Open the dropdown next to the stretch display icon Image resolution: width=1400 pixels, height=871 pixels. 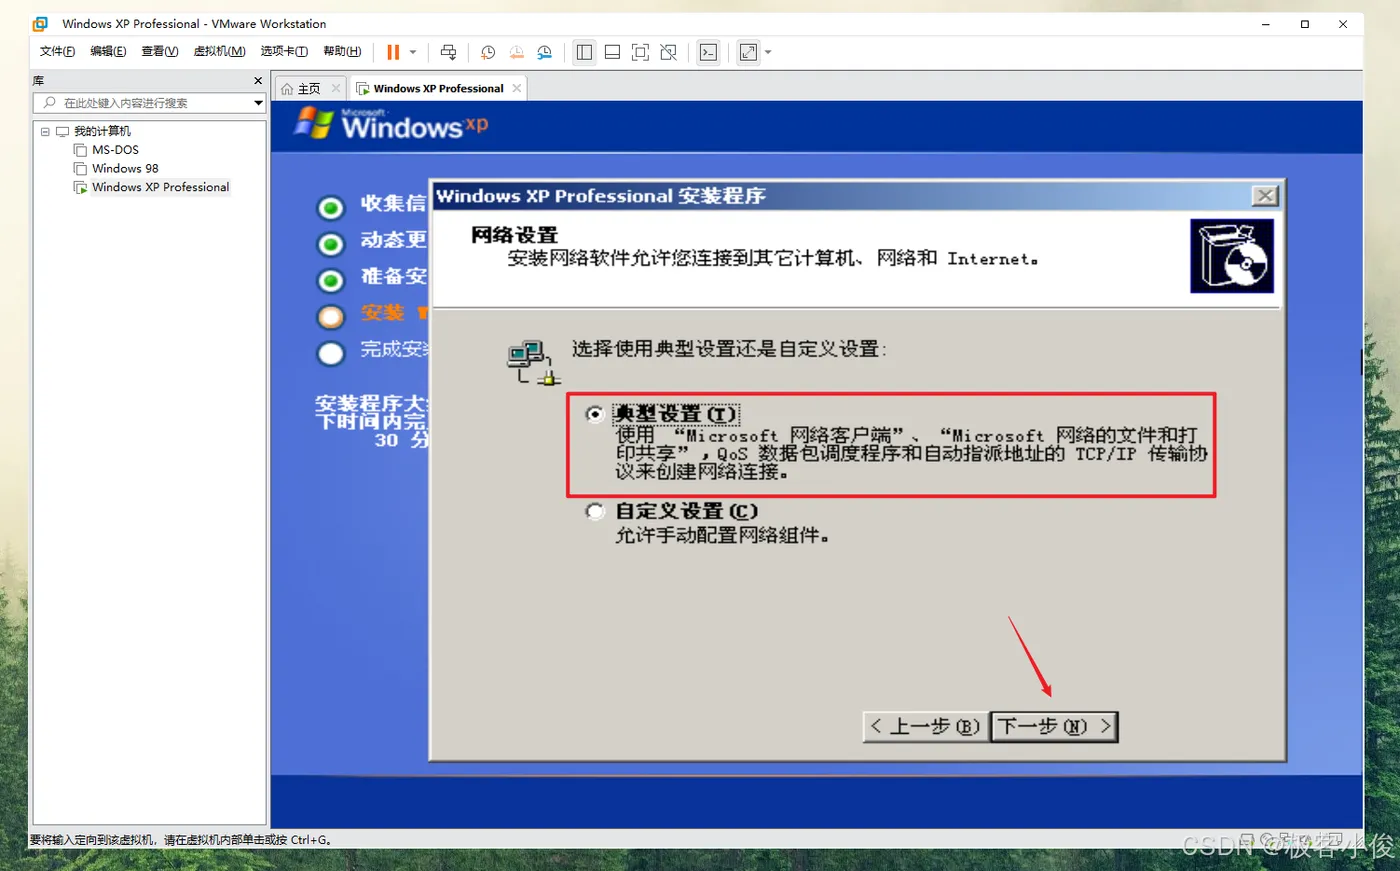point(768,52)
